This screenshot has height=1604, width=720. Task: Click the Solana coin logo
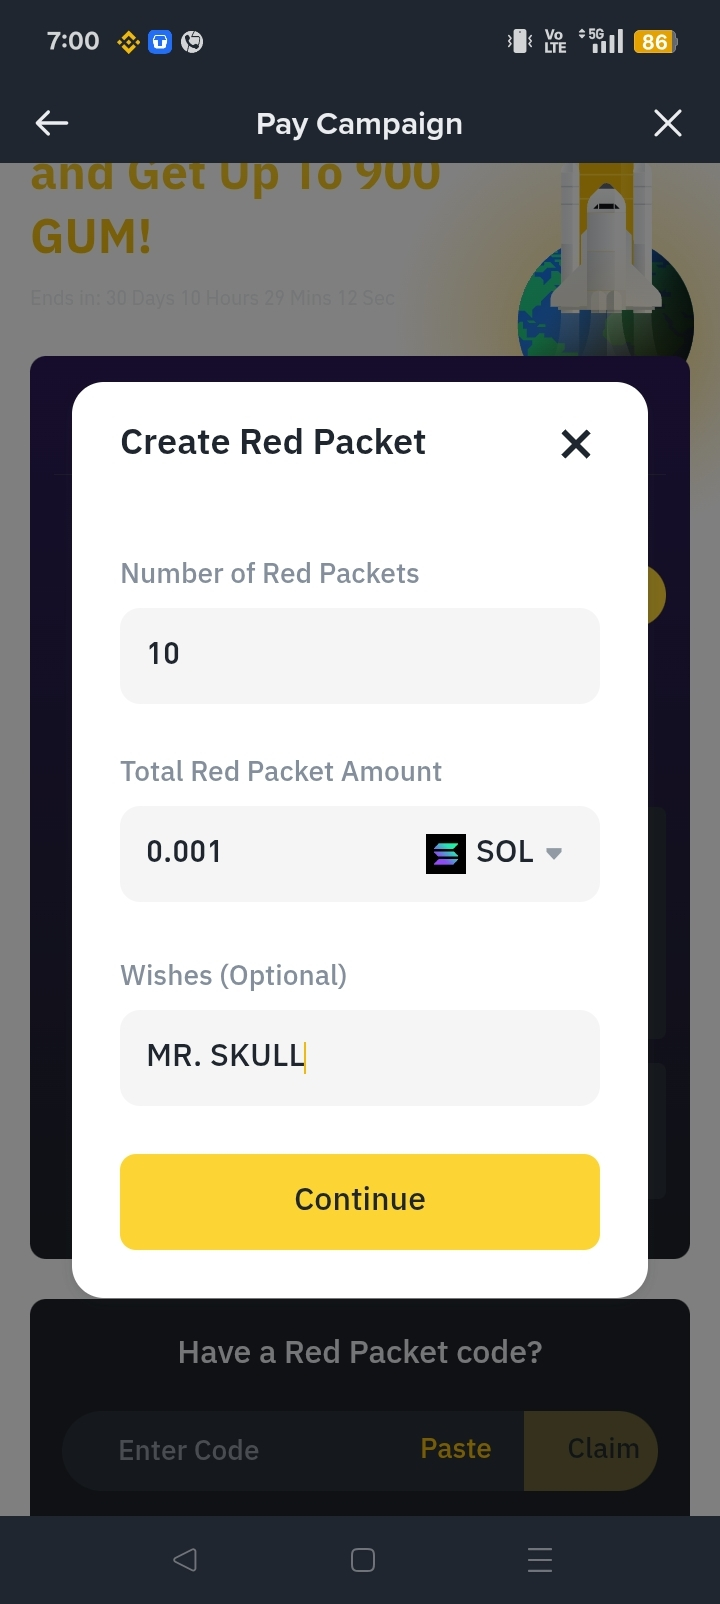click(446, 853)
